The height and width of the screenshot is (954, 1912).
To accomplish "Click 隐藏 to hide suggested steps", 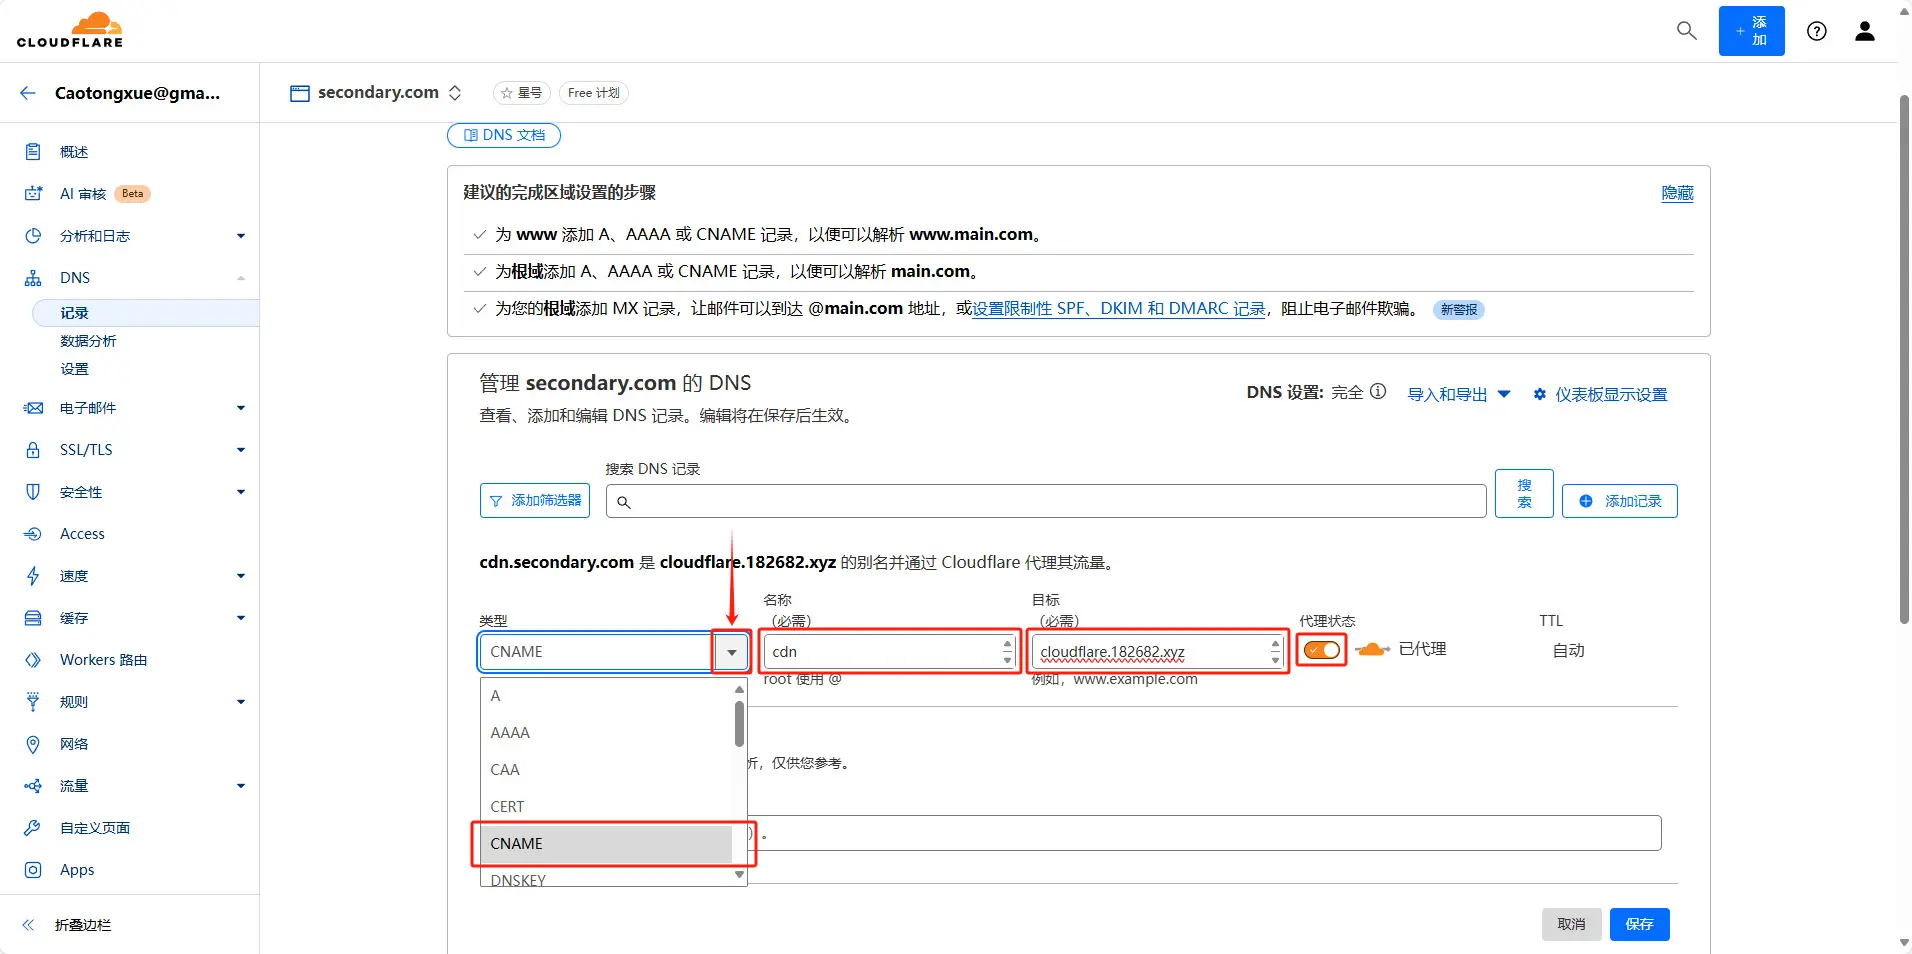I will (x=1677, y=193).
